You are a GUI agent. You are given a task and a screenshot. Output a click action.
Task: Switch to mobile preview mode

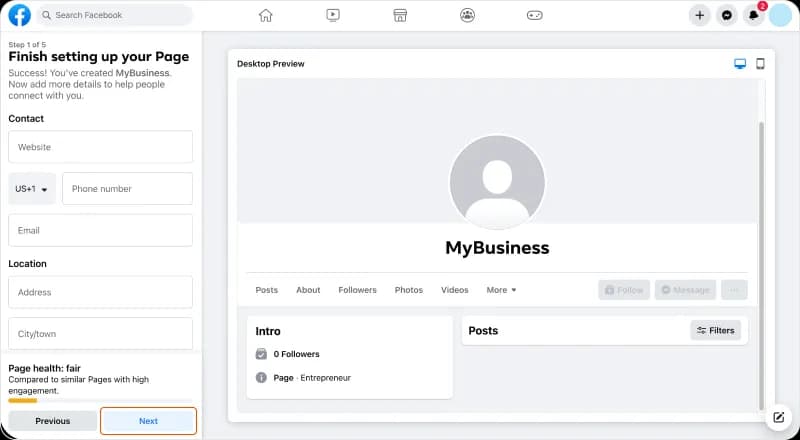point(760,64)
